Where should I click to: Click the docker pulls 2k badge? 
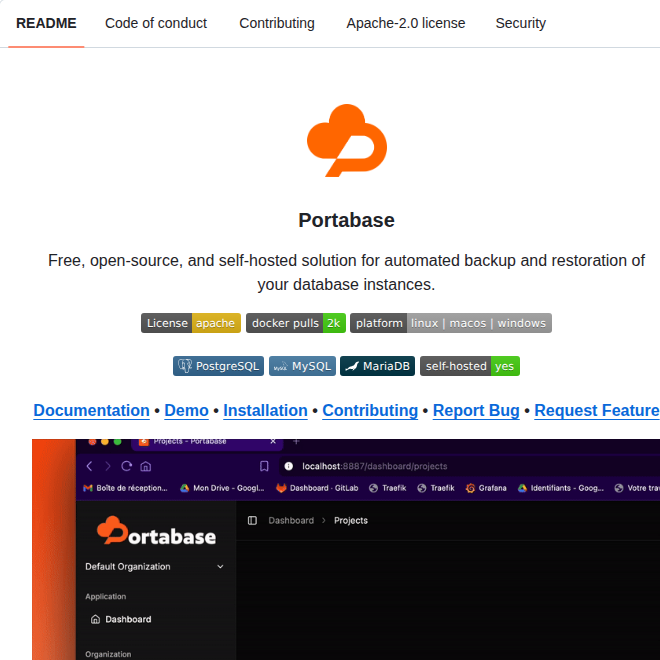point(296,323)
